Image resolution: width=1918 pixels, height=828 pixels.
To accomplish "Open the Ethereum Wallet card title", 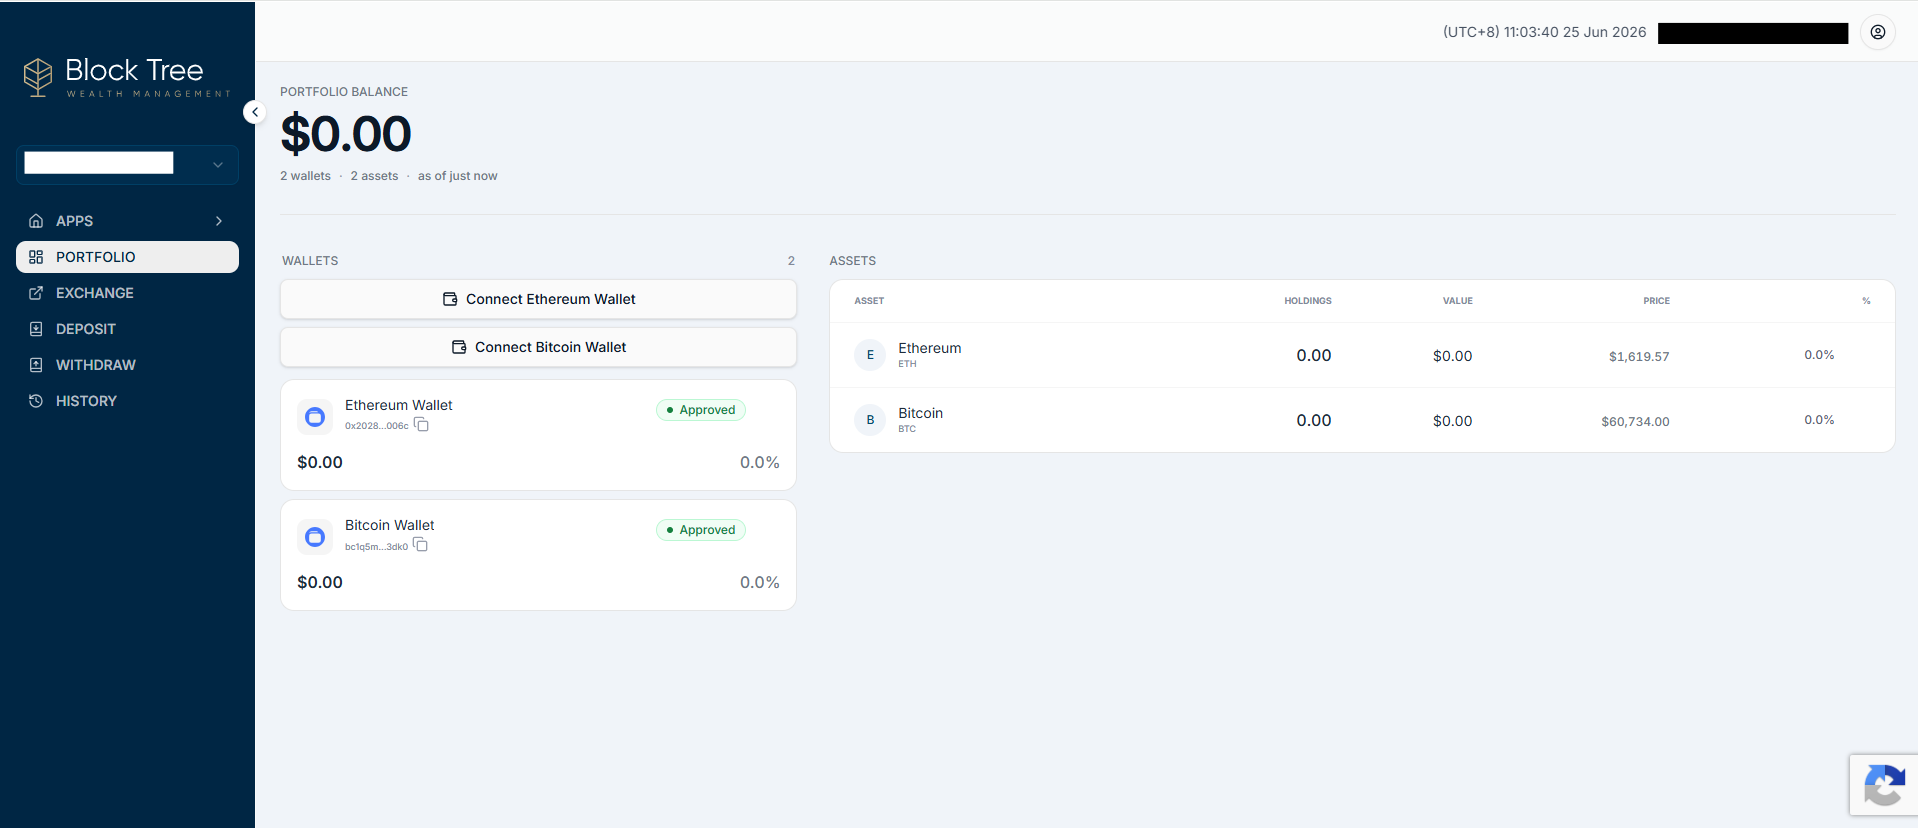I will coord(398,405).
